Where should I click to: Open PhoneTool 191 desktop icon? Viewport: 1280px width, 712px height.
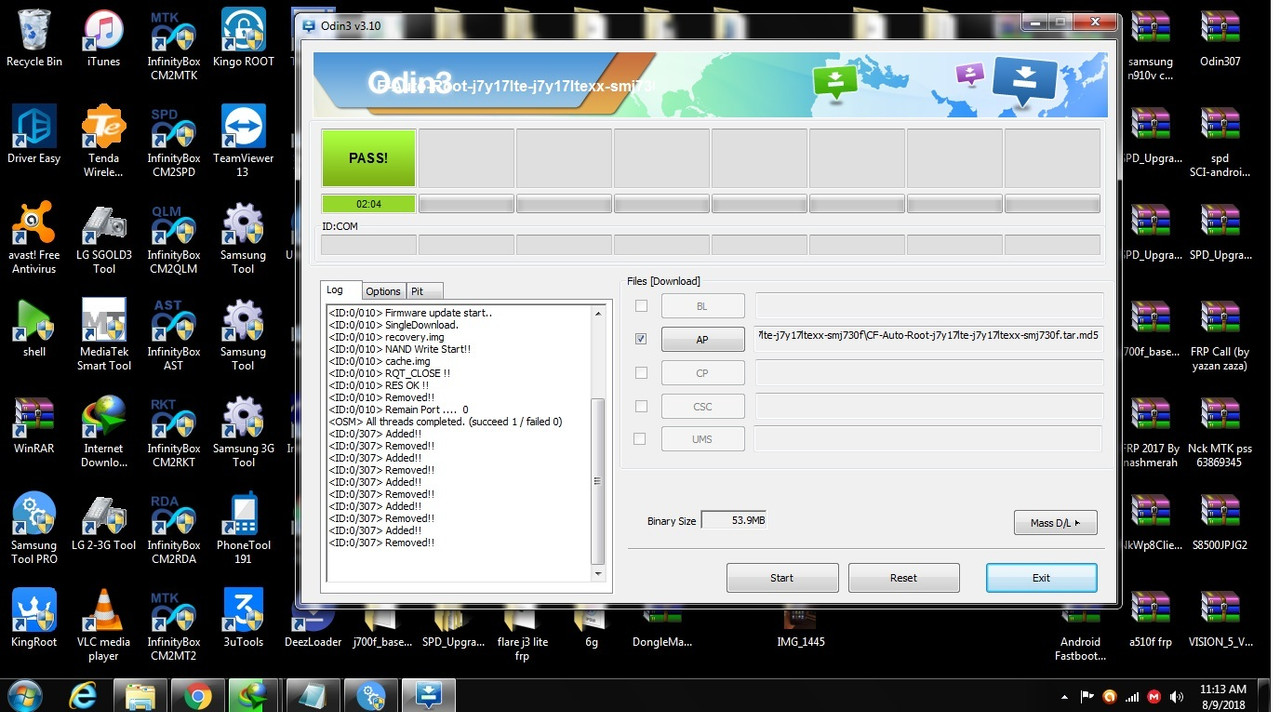click(243, 530)
